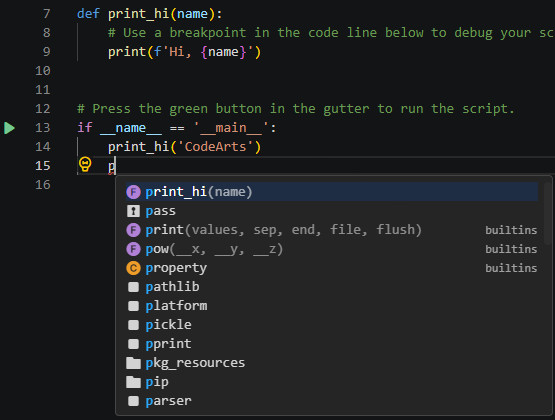Click the green run arrow in the gutter
The image size is (555, 420).
[x=10, y=128]
